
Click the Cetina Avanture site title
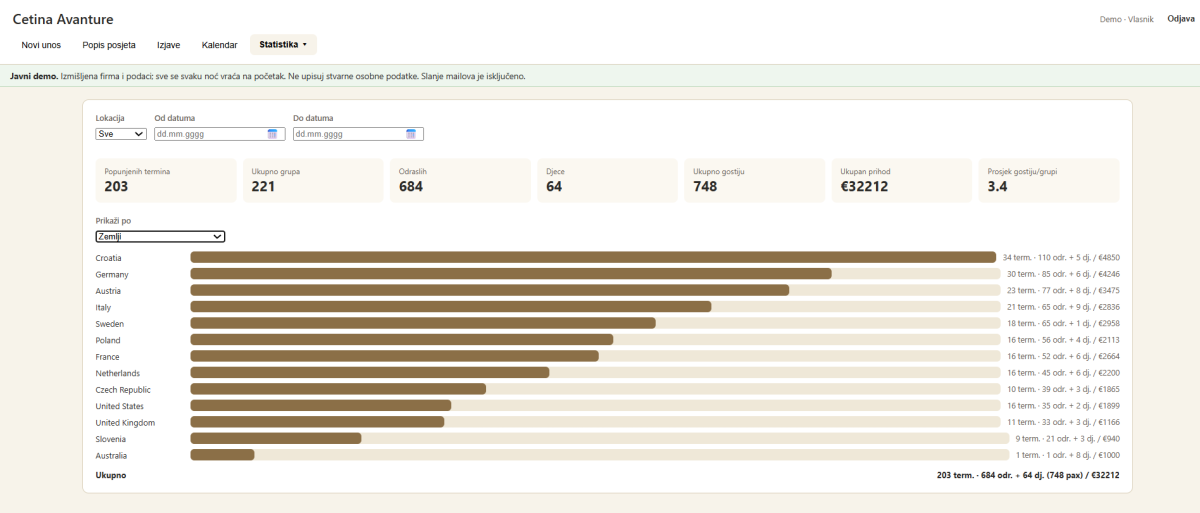(63, 19)
